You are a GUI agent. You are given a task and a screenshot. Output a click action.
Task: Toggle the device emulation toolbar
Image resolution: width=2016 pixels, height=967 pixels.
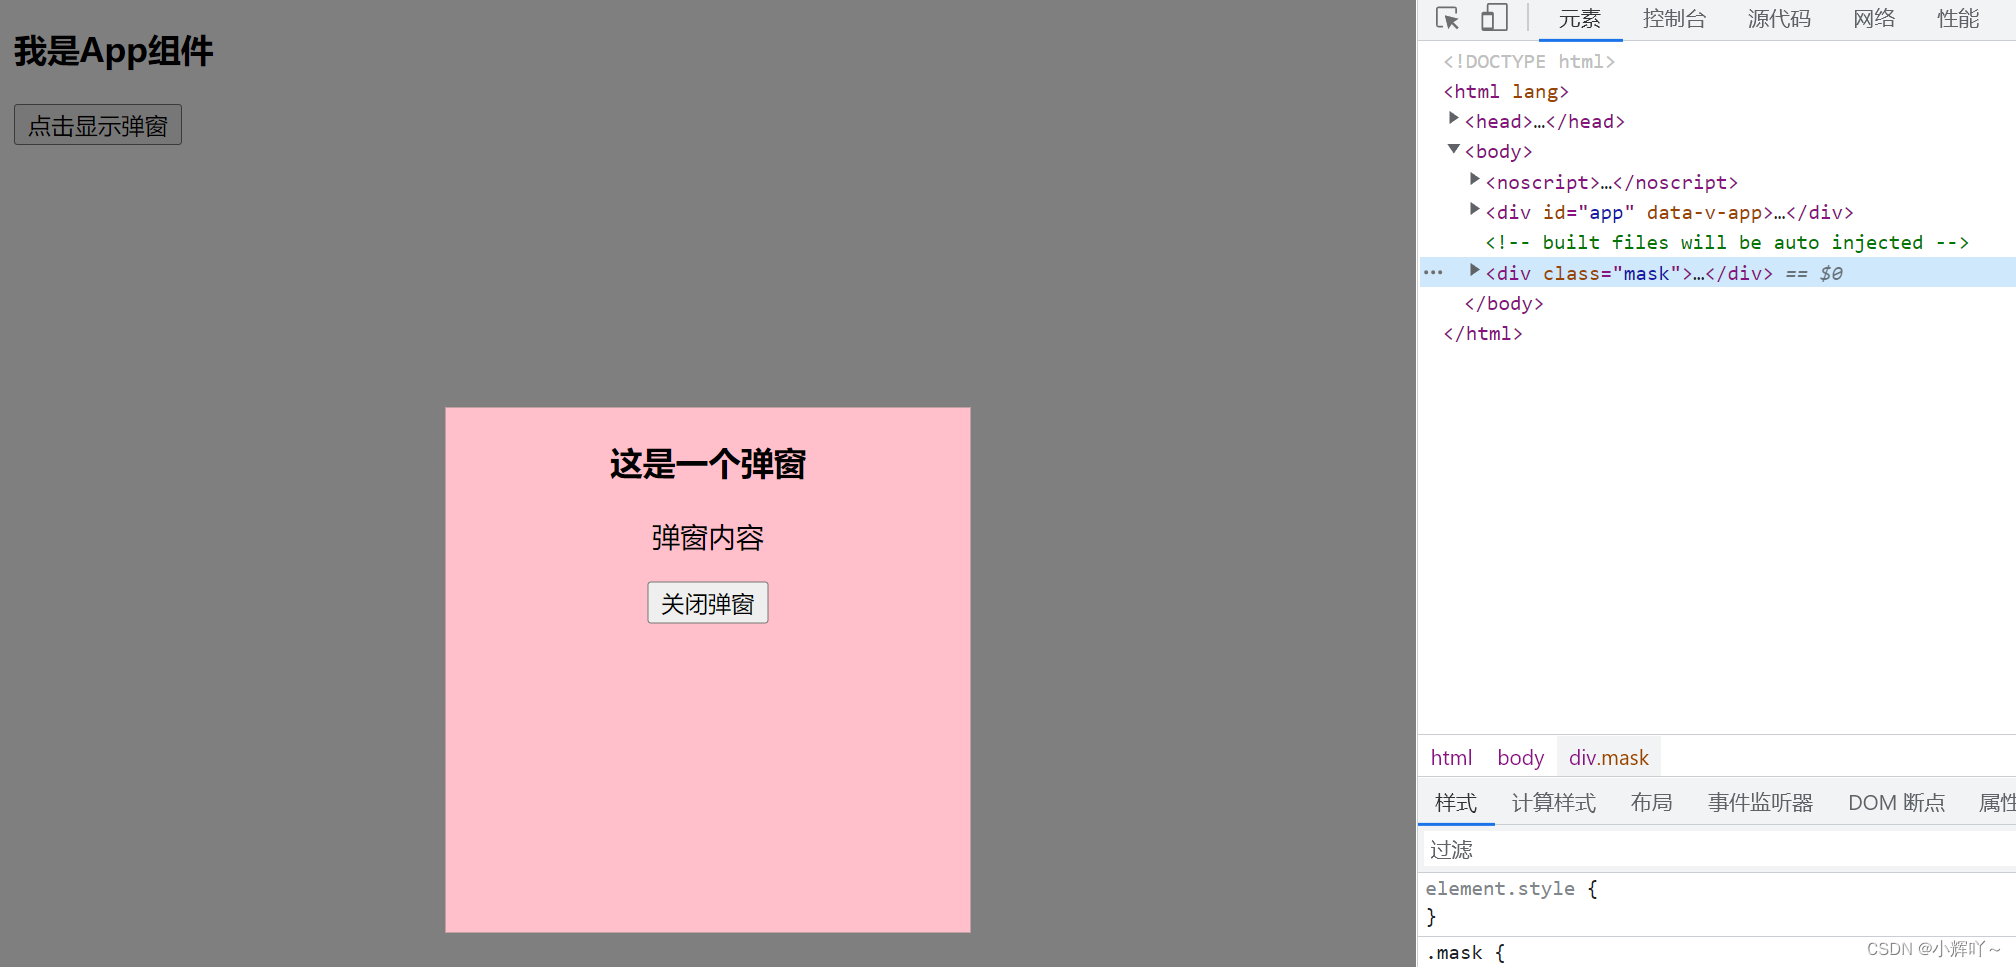(1494, 18)
